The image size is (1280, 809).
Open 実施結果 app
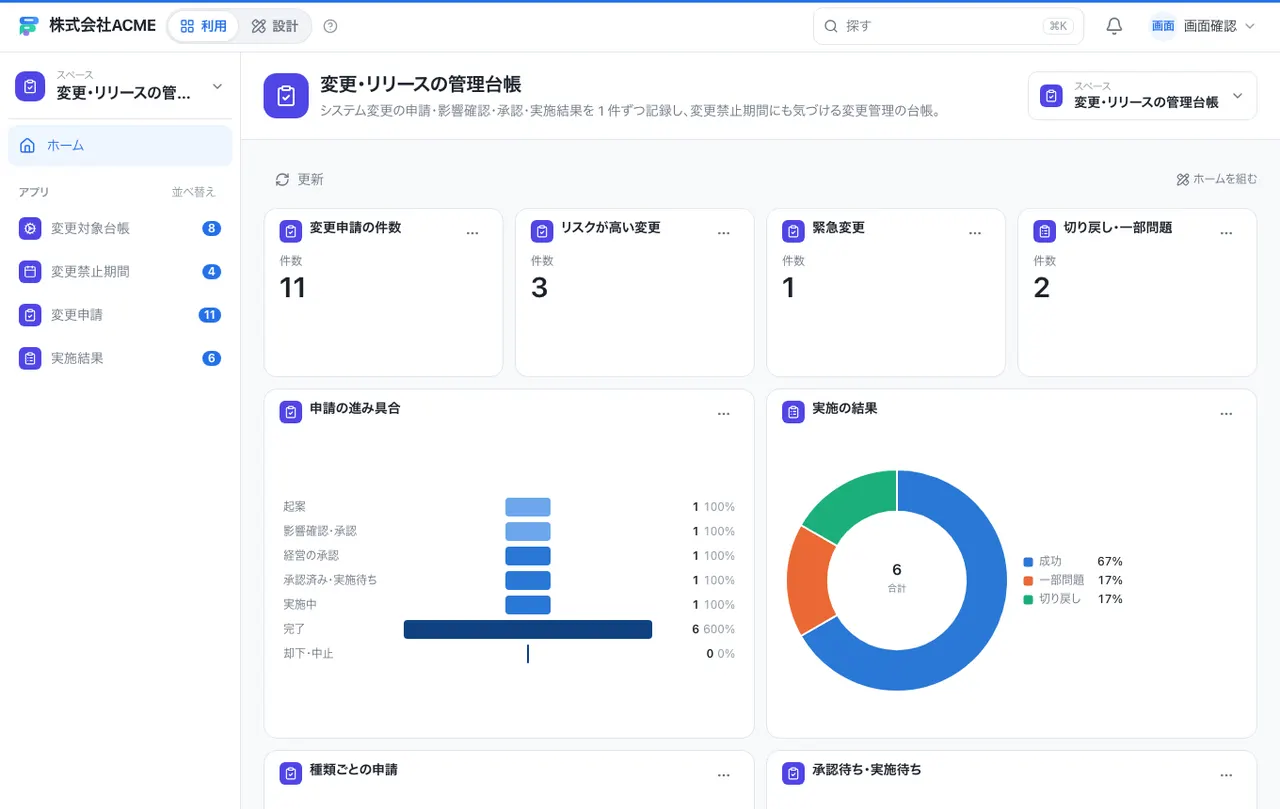click(120, 358)
